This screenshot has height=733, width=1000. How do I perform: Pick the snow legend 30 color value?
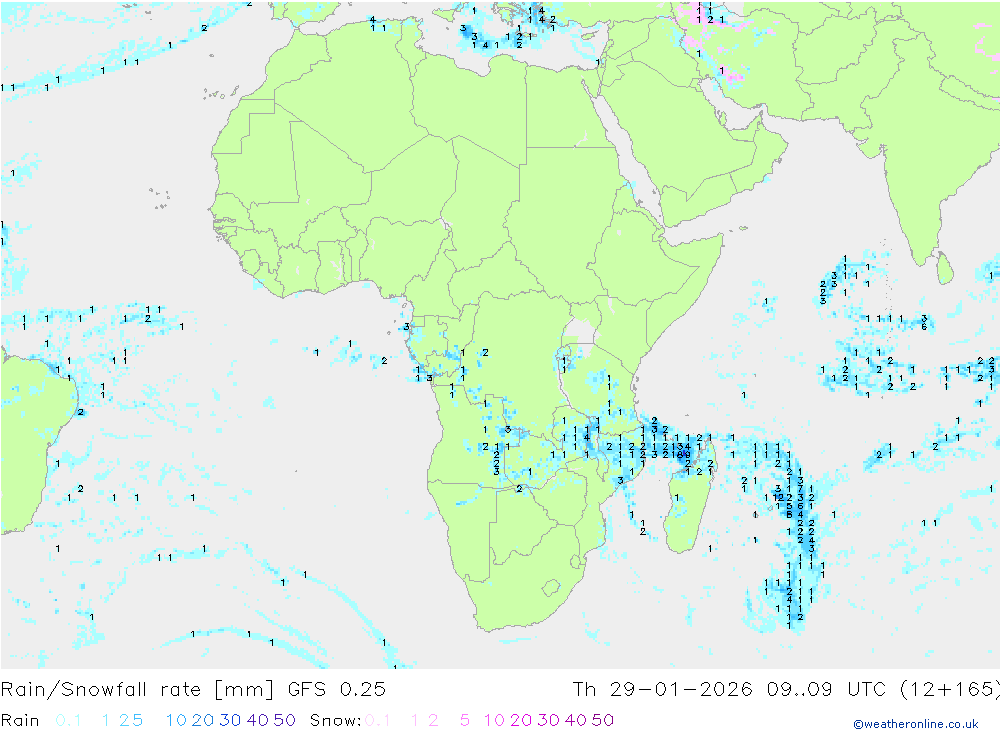click(548, 720)
